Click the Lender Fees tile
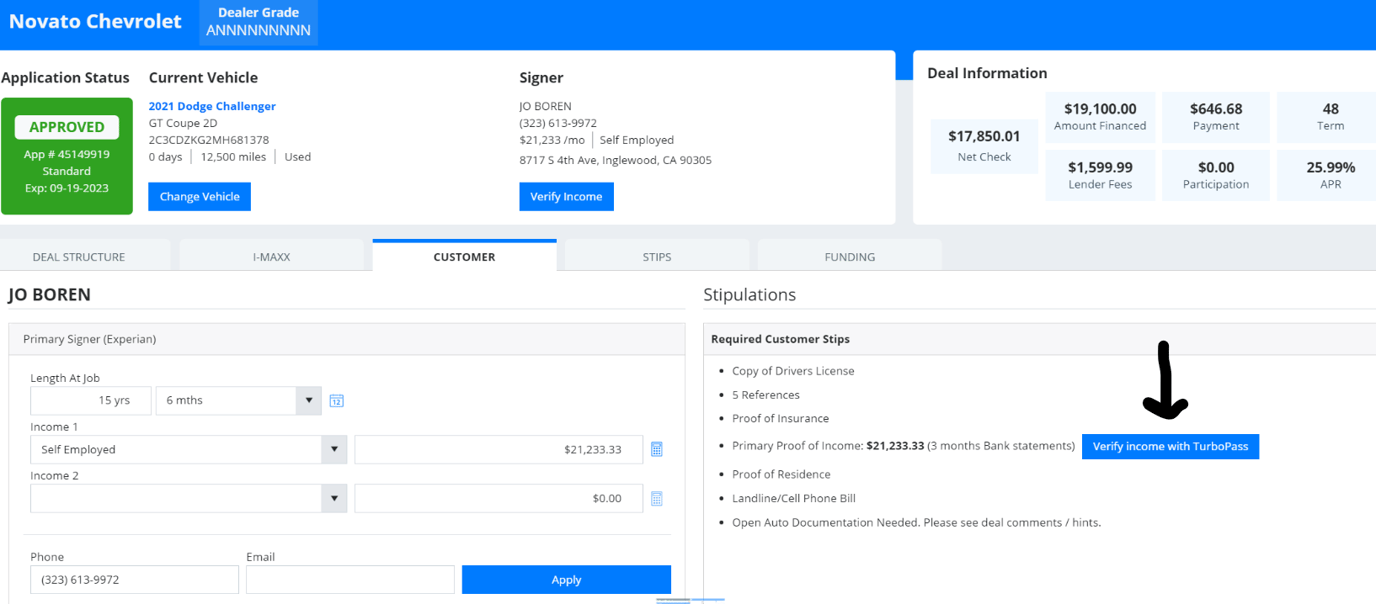Viewport: 1376px width, 604px height. [1100, 174]
